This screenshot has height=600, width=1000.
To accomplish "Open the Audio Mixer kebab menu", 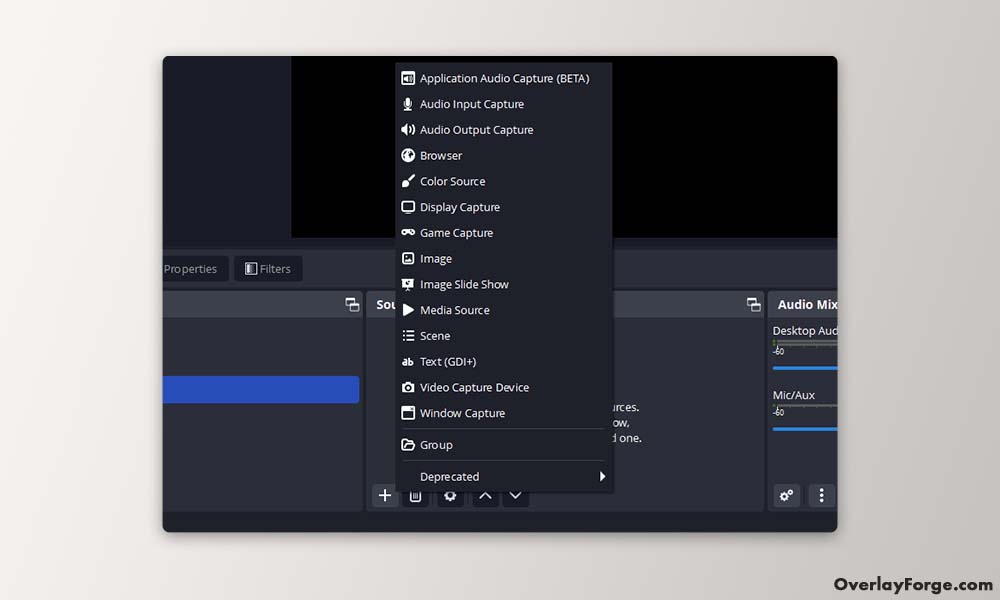I will coord(821,495).
